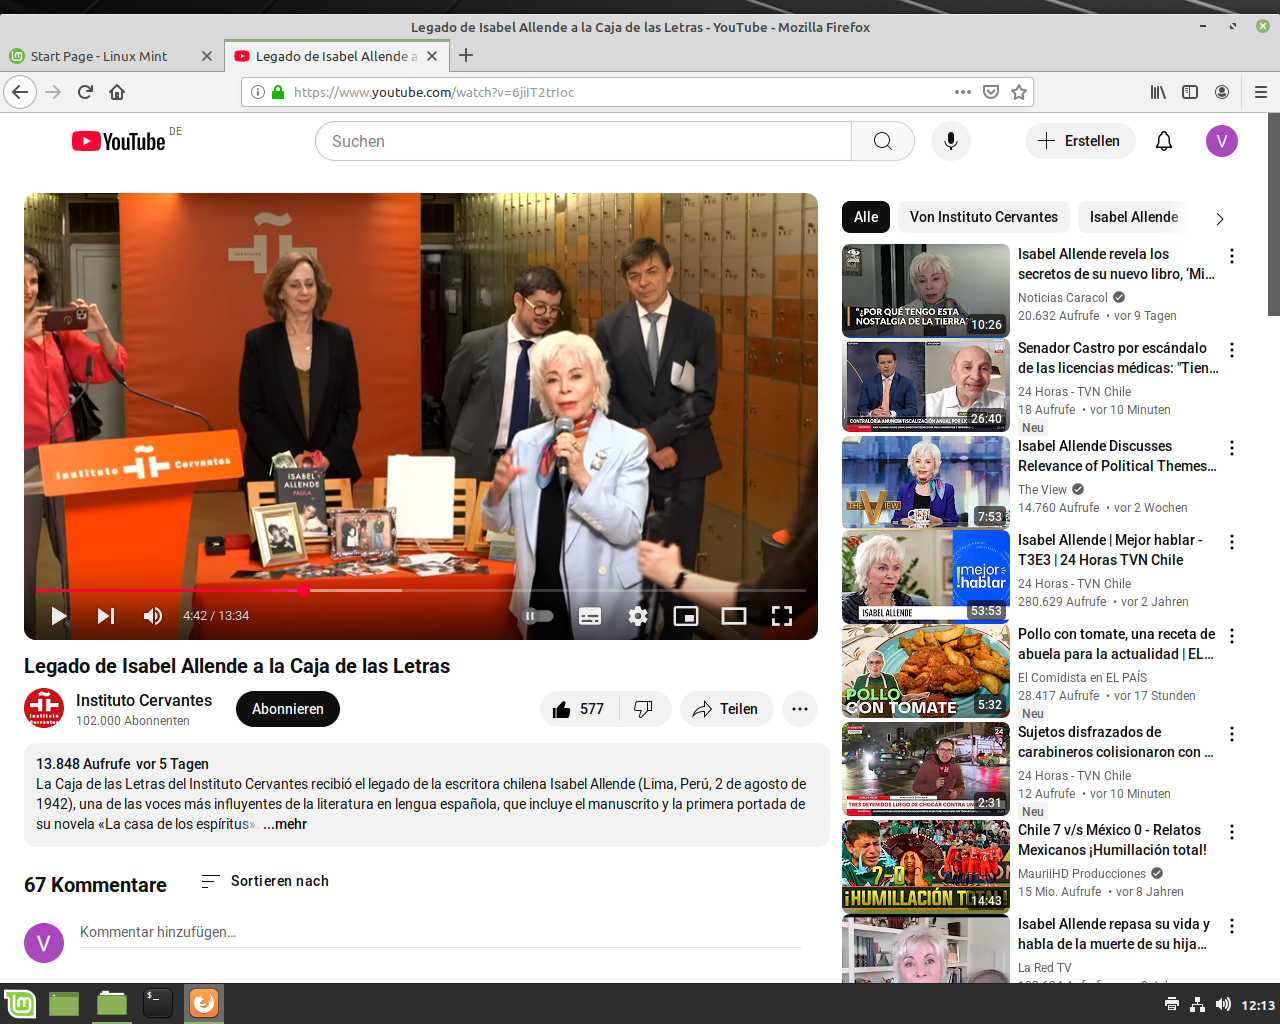
Task: Seek on the video progress bar
Action: (x=421, y=590)
